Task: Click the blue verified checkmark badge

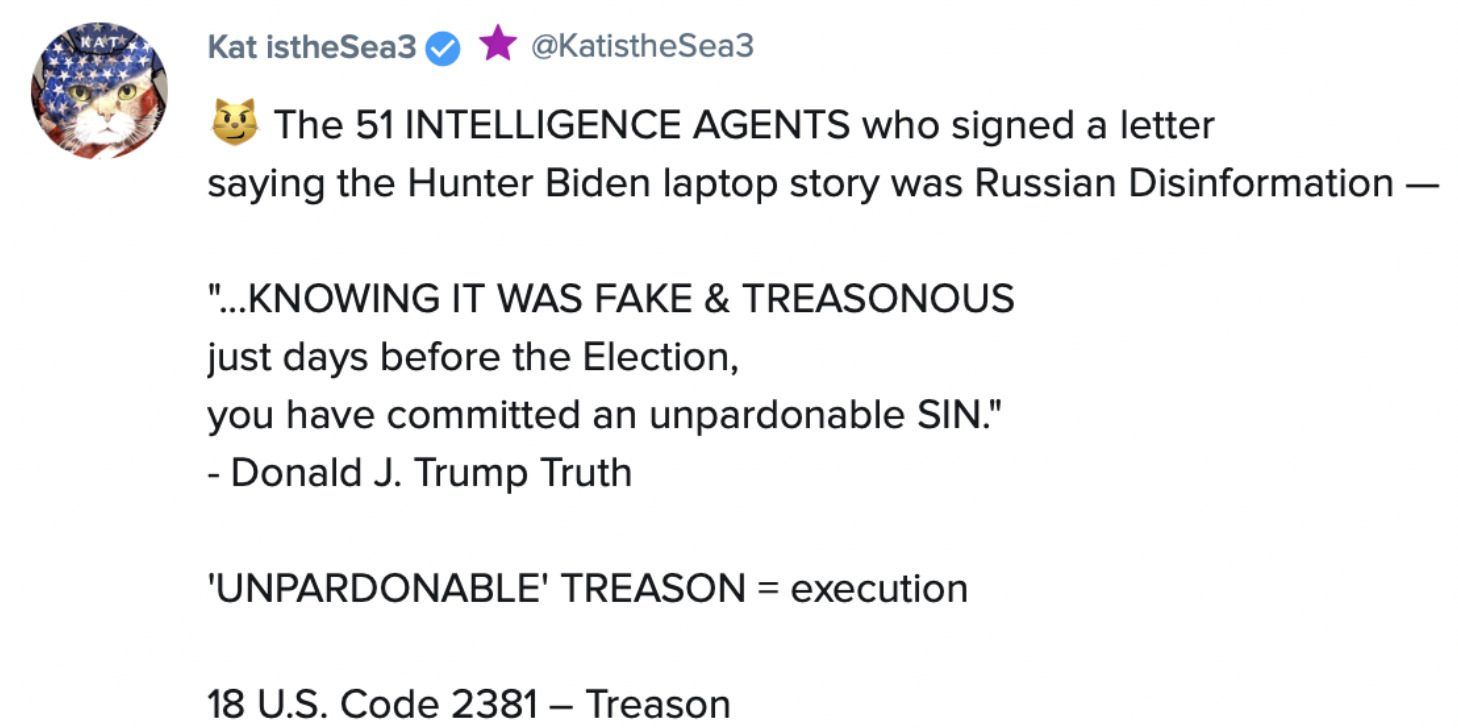Action: (444, 48)
